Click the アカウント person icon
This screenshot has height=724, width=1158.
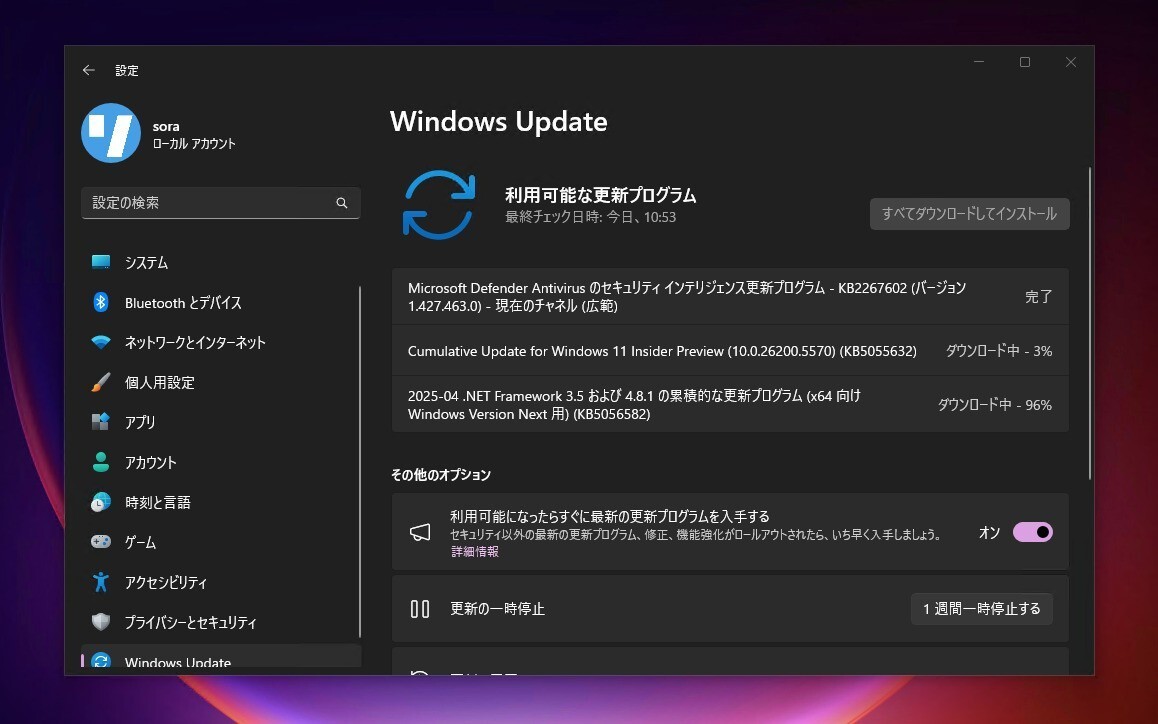click(100, 462)
